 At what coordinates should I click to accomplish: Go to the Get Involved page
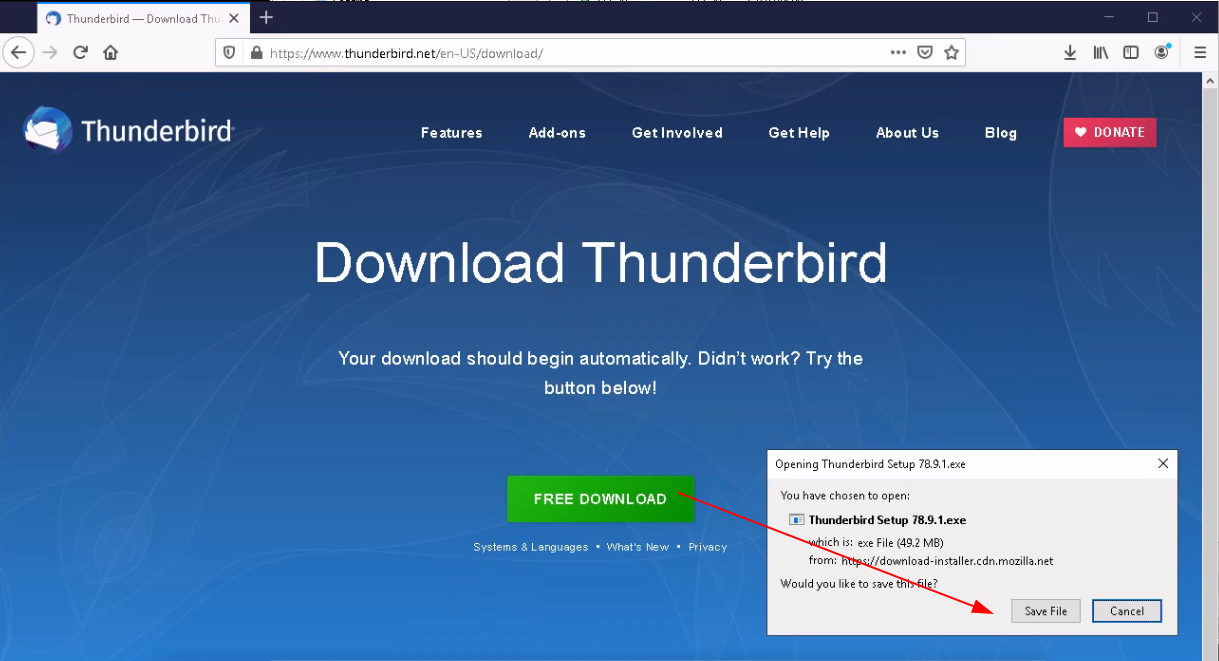677,132
